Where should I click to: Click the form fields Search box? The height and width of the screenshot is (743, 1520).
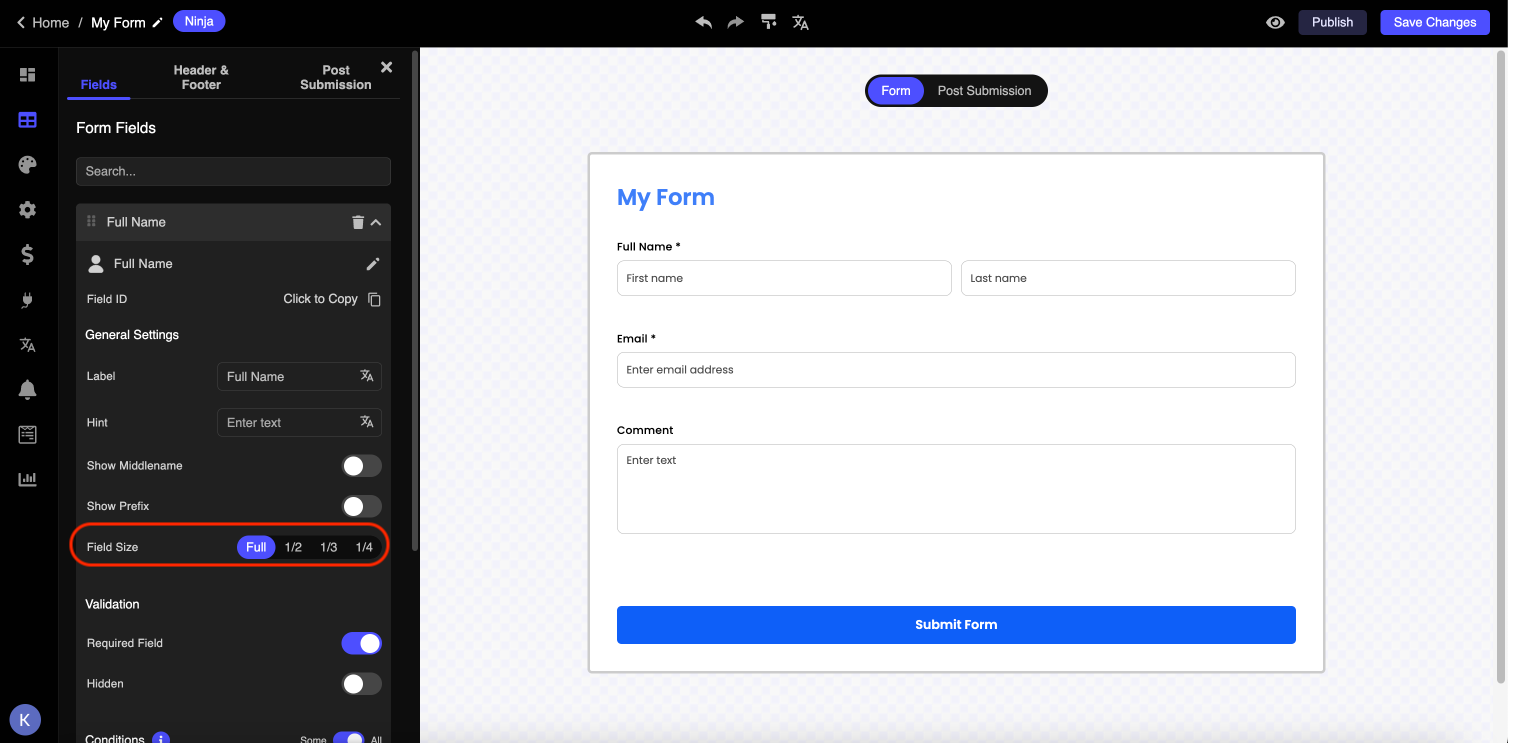233,171
